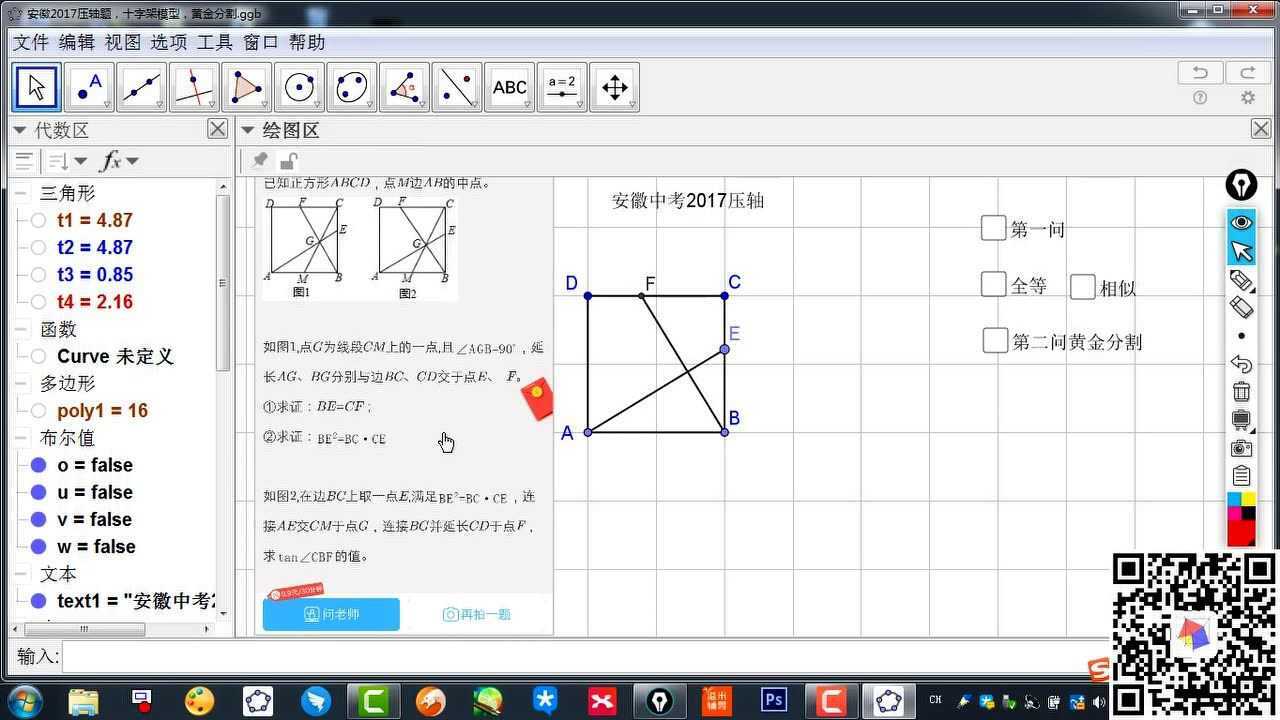Click the 问老师 button
The width and height of the screenshot is (1280, 720).
331,614
